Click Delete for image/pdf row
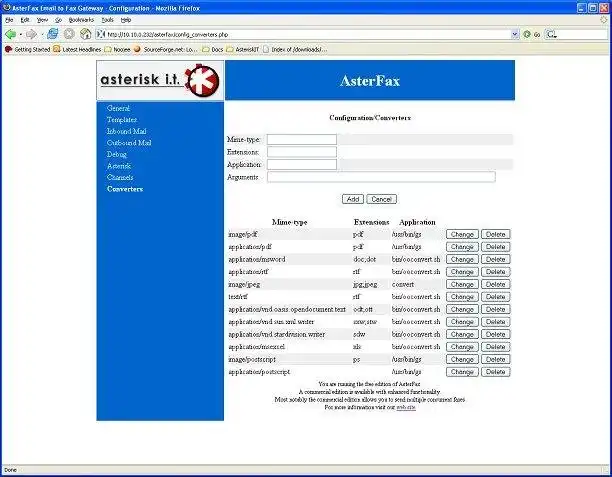Screen dimensions: 612x477 coord(495,234)
